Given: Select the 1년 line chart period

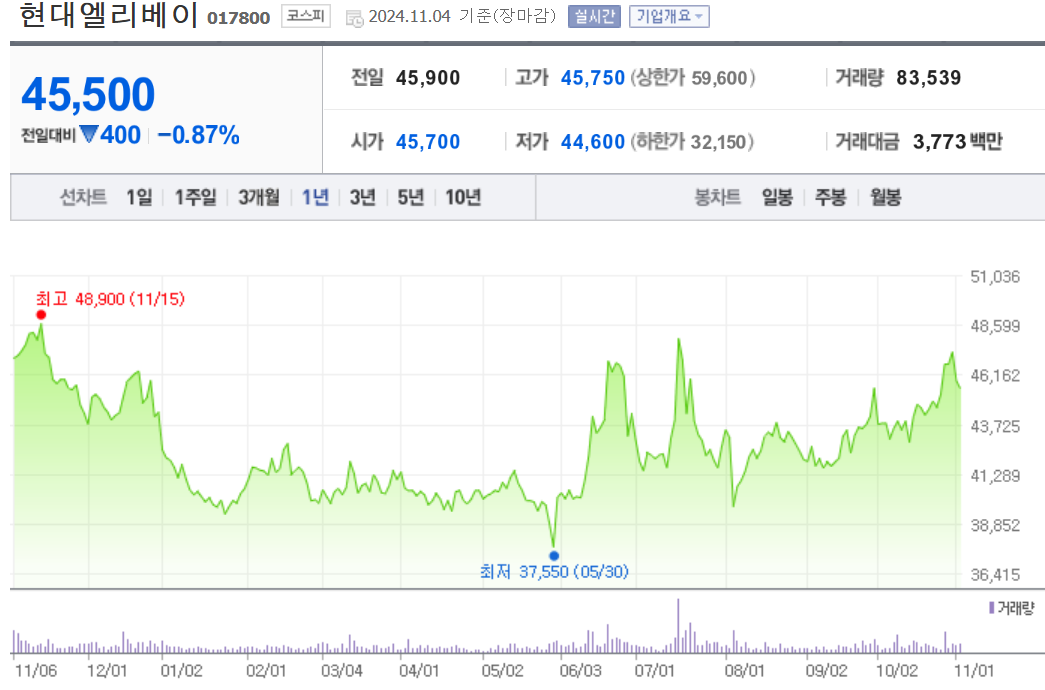Looking at the screenshot, I should click(x=315, y=197).
